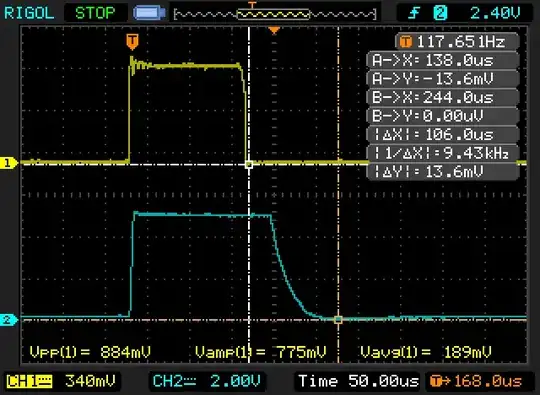Viewport: 540px width, 395px height.
Task: Click the orange T trigger marker on waveform
Action: pos(132,42)
